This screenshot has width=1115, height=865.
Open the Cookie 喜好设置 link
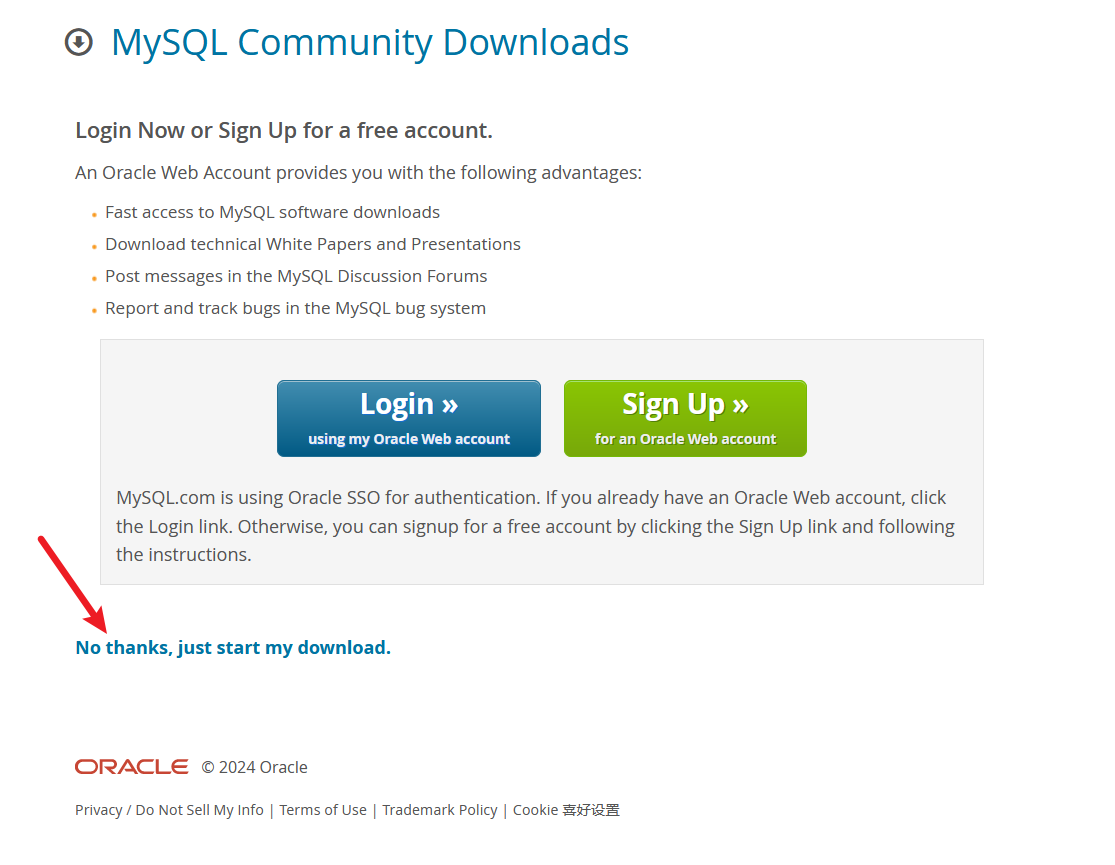[x=566, y=810]
